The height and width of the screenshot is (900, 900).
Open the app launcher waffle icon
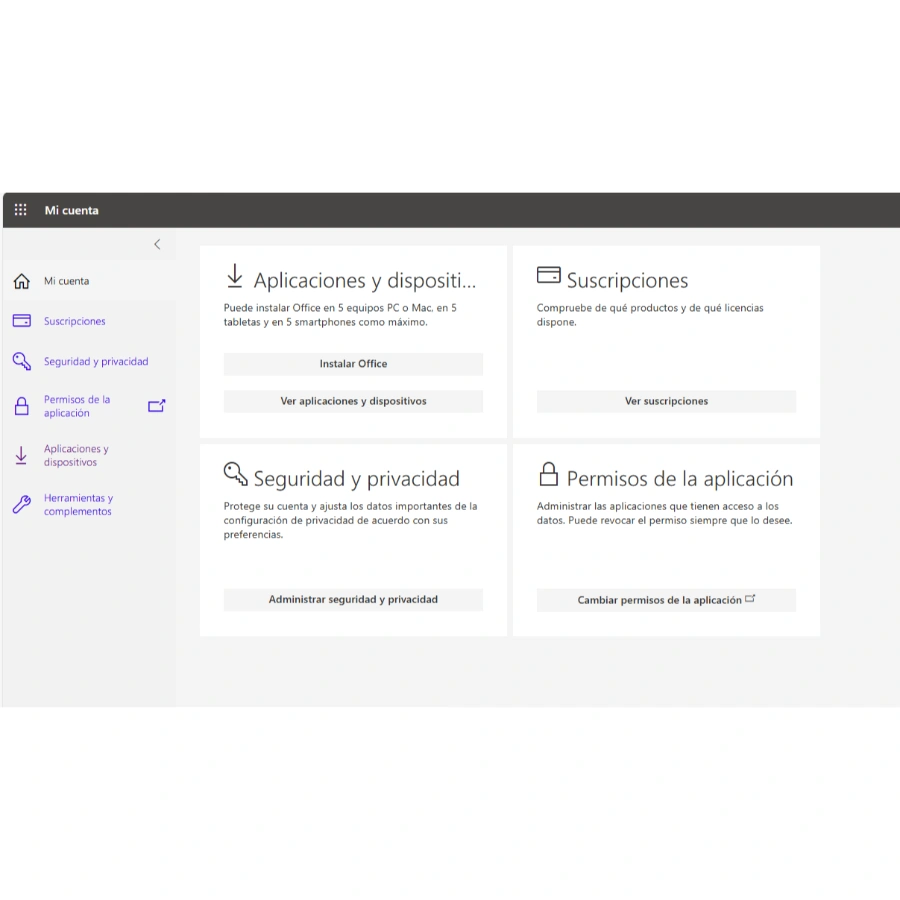pos(21,210)
